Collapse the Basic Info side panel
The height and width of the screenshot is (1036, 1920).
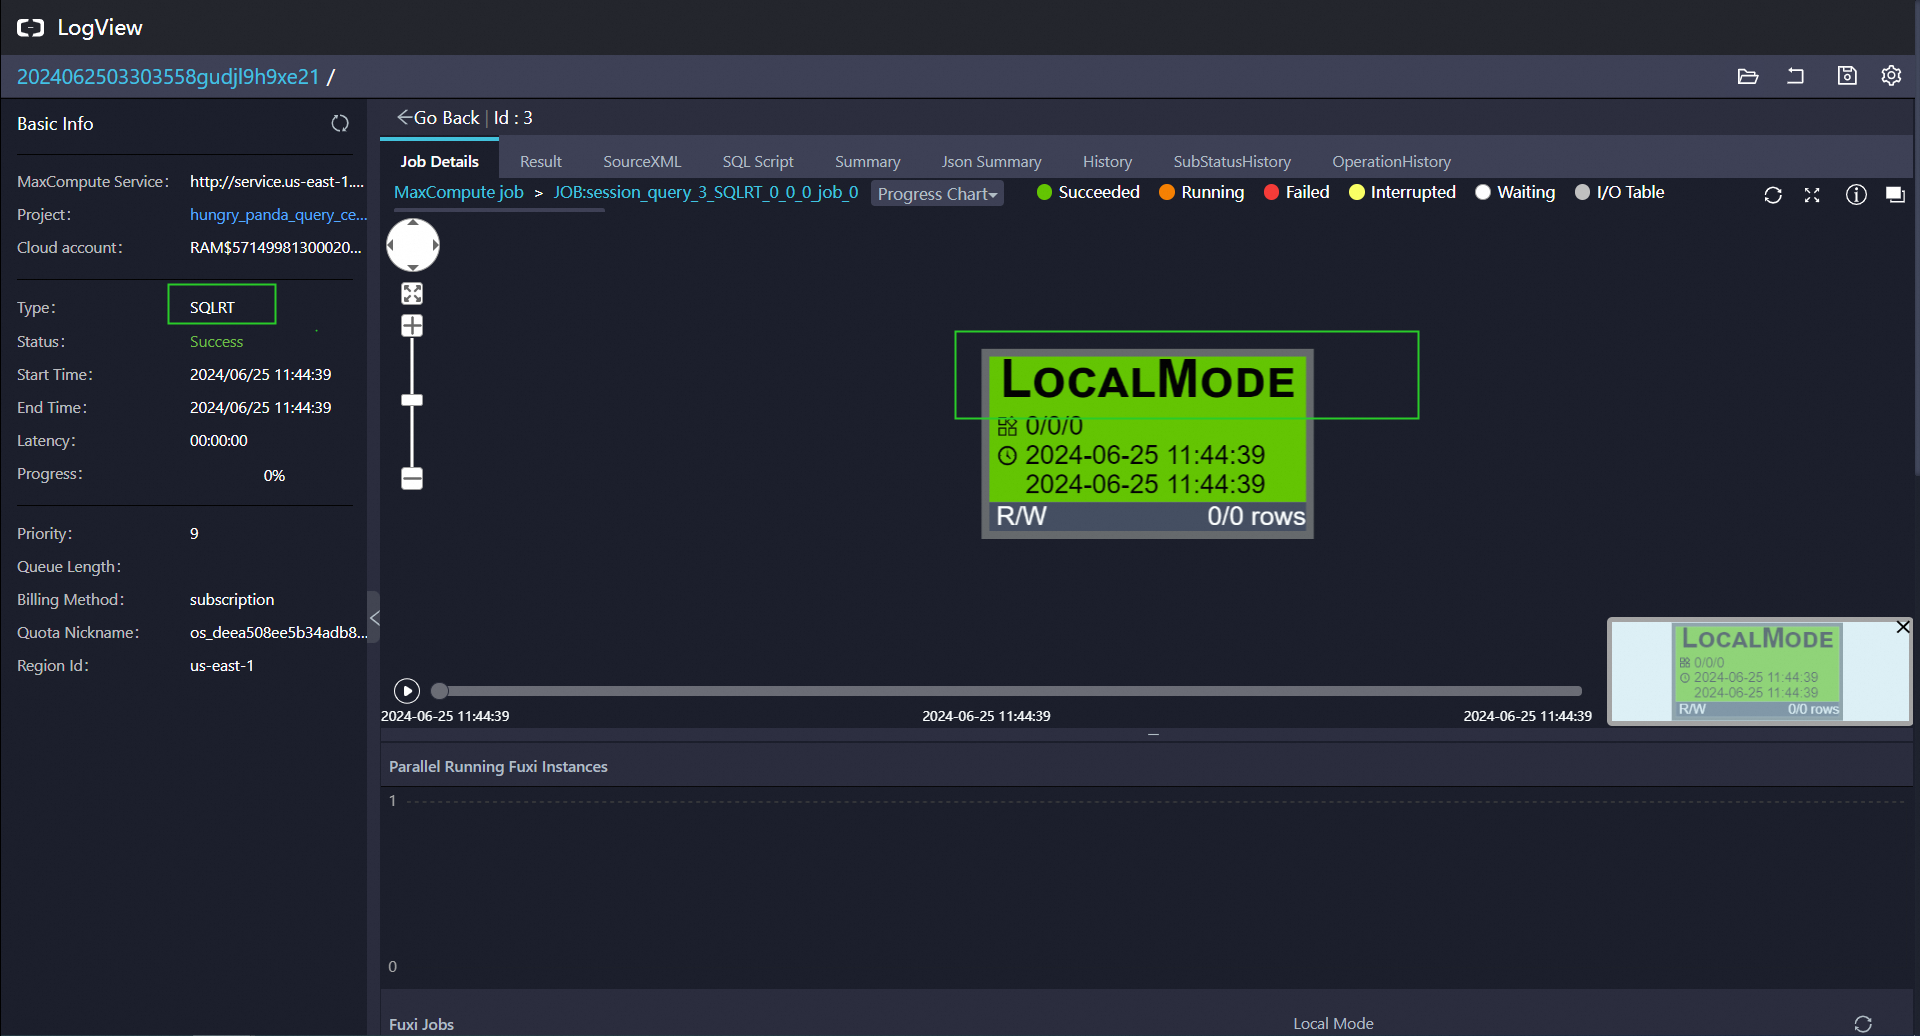point(374,617)
